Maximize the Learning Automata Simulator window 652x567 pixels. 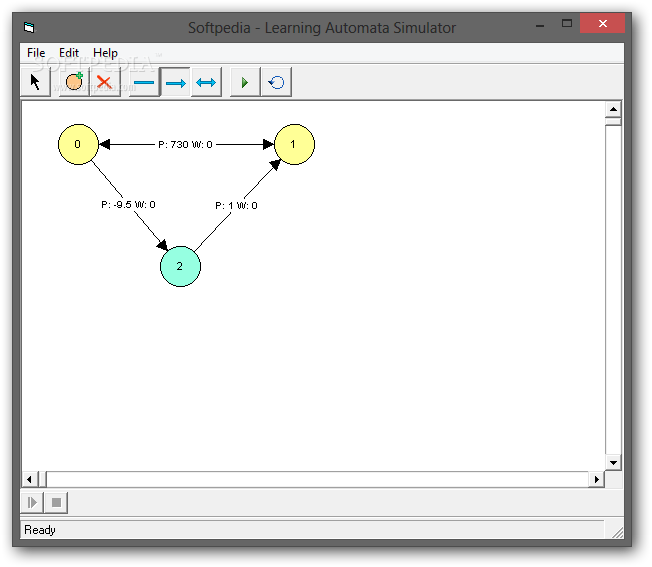point(567,24)
